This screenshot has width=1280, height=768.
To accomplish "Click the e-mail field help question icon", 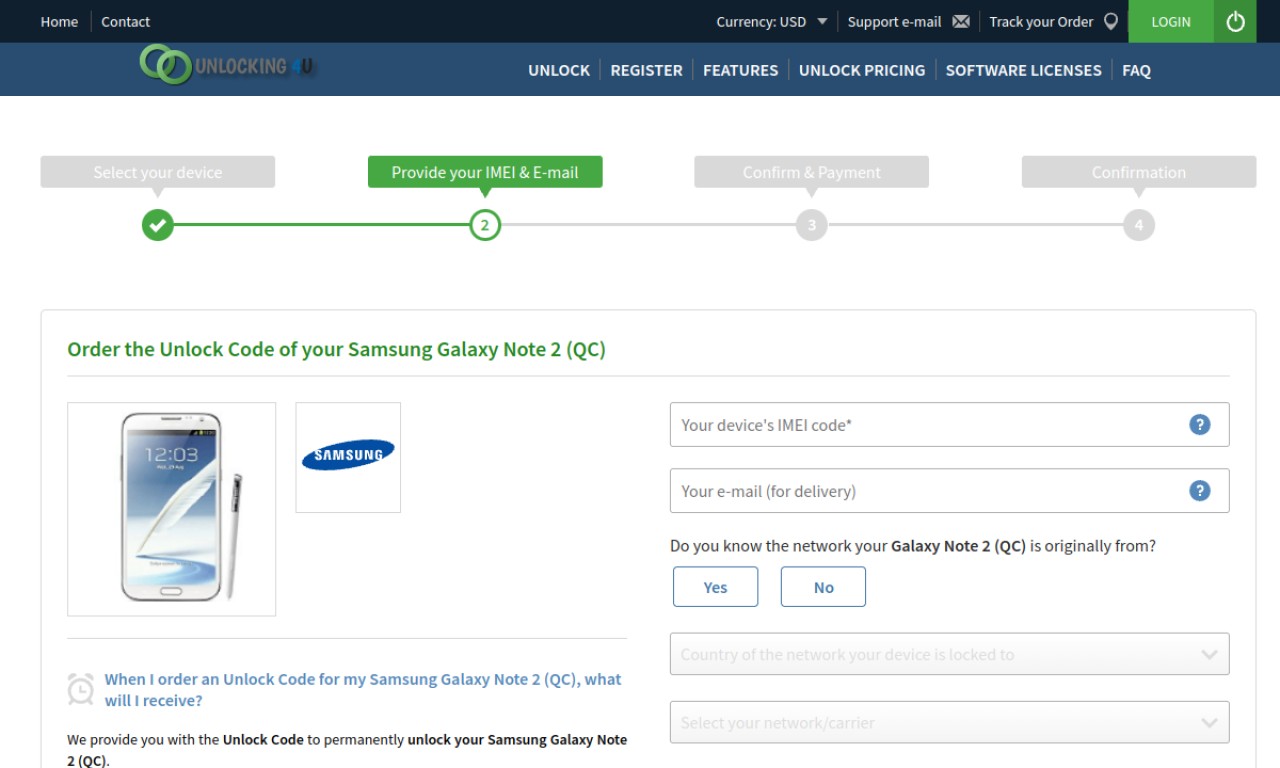I will 1199,491.
